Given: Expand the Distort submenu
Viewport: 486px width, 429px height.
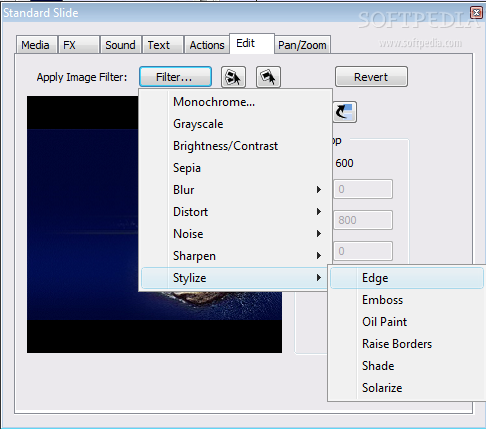Looking at the screenshot, I should [235, 212].
